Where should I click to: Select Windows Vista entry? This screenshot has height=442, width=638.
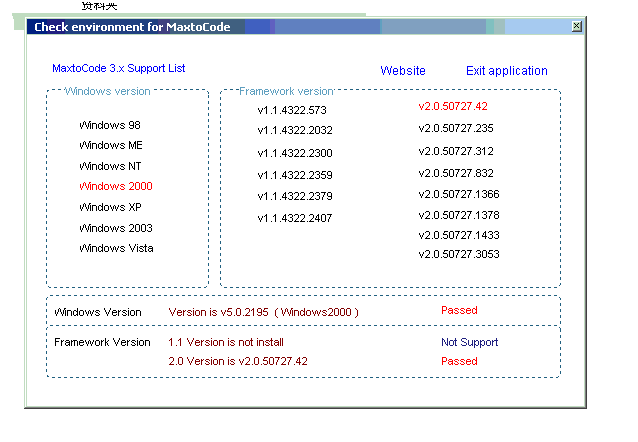pos(116,248)
